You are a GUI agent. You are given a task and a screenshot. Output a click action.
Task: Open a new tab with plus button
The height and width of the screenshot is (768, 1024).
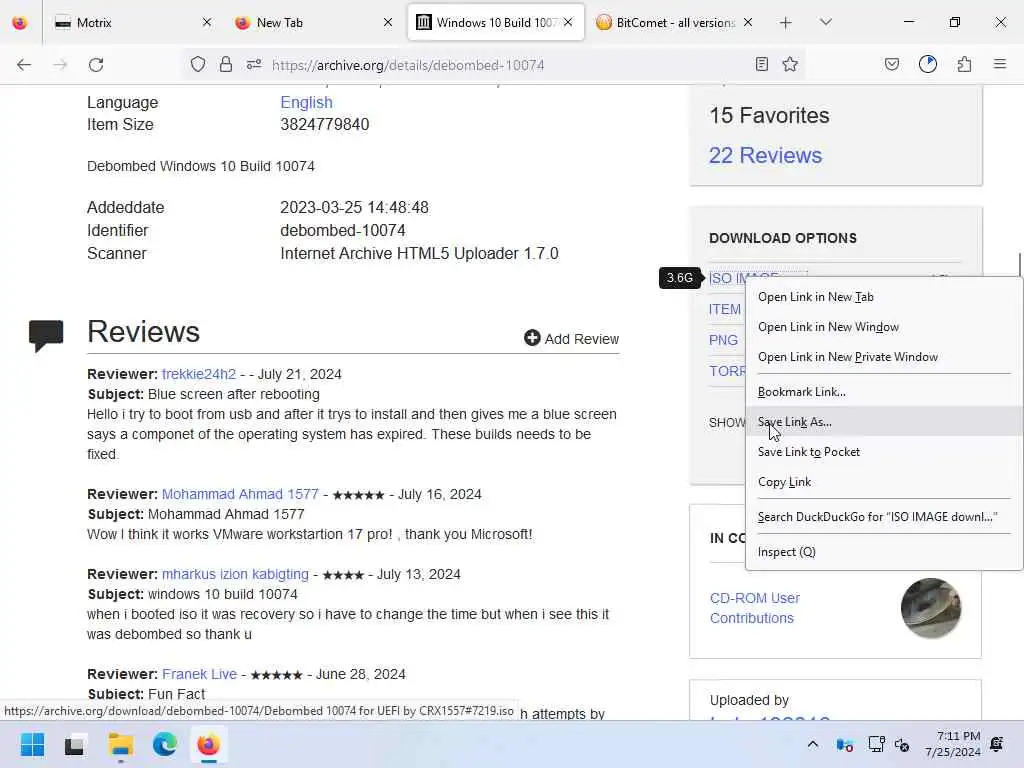coord(786,23)
